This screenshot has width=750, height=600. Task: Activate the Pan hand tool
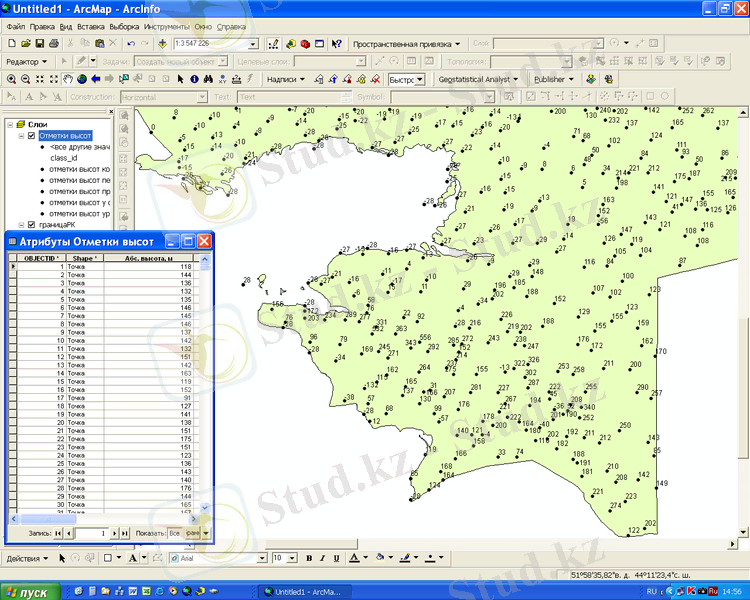[x=67, y=79]
